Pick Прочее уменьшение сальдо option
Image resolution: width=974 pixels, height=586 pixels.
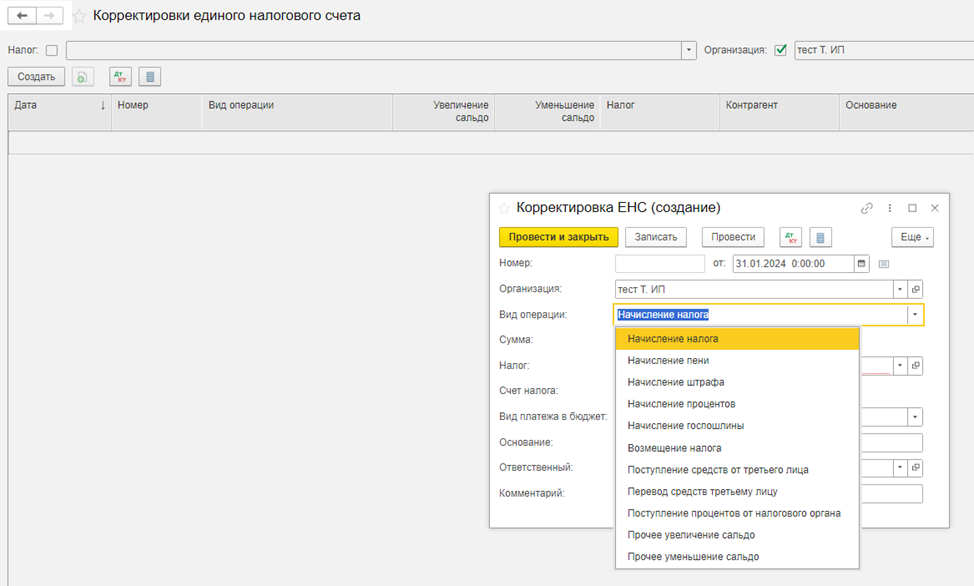(x=693, y=557)
